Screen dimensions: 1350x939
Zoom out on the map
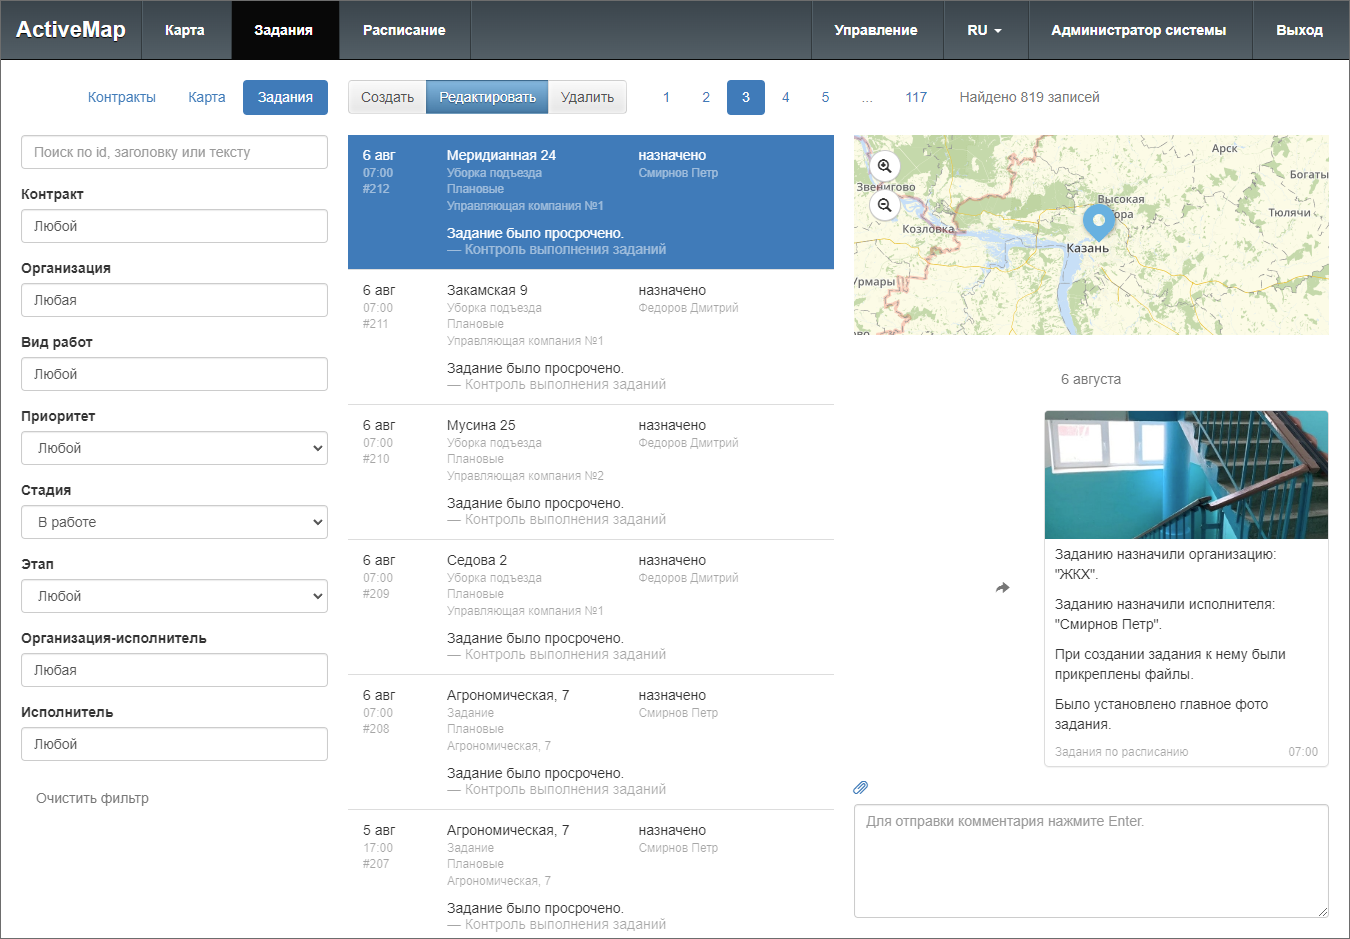pos(884,205)
